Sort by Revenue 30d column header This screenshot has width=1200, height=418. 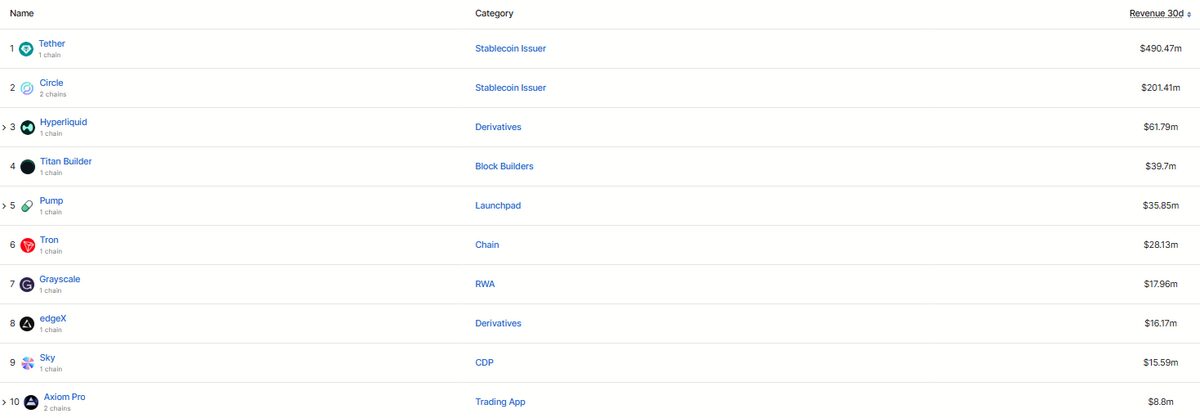(x=1153, y=13)
